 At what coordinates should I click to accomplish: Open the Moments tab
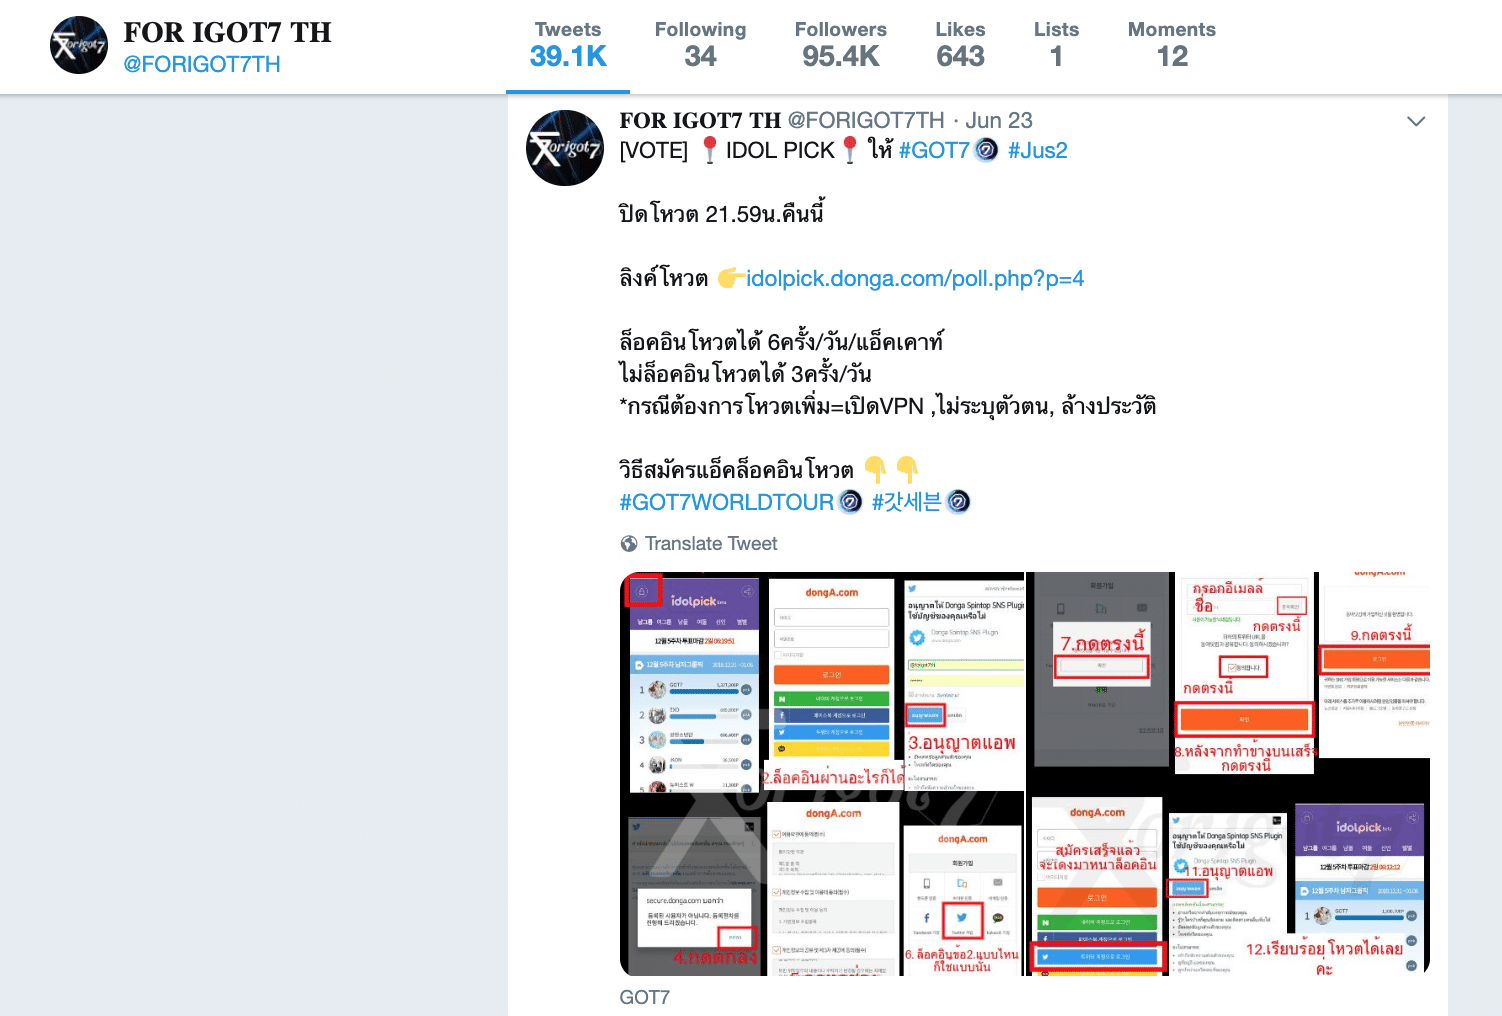(1172, 45)
